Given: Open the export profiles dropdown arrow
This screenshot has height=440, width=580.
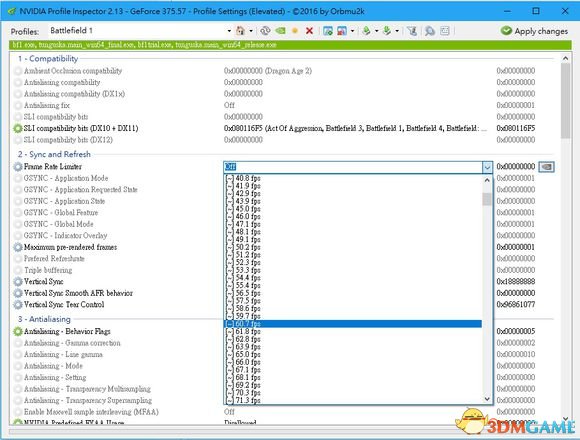Looking at the screenshot, I should [377, 31].
